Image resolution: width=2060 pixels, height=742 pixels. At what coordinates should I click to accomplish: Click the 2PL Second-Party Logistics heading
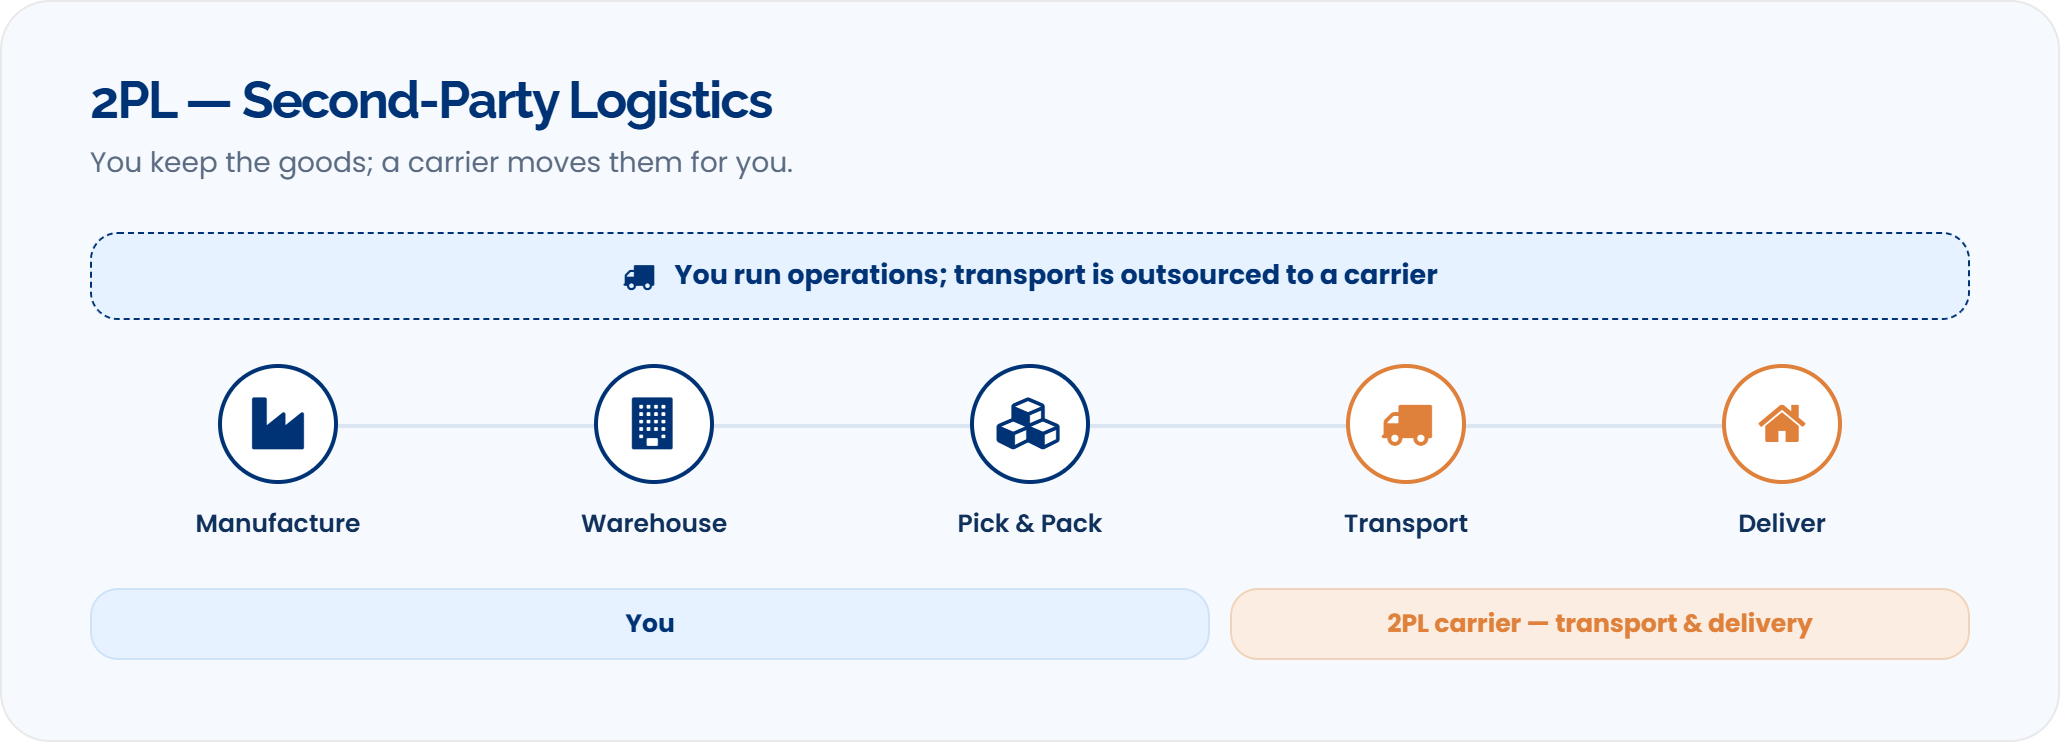click(431, 102)
